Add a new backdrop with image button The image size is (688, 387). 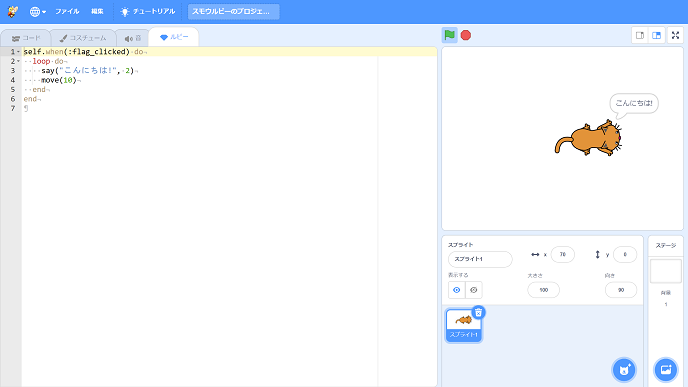coord(666,370)
